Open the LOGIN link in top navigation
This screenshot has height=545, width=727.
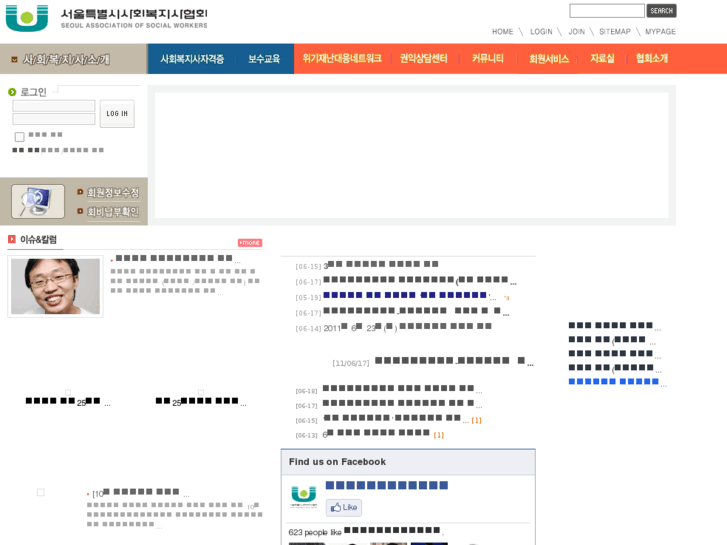click(x=541, y=32)
